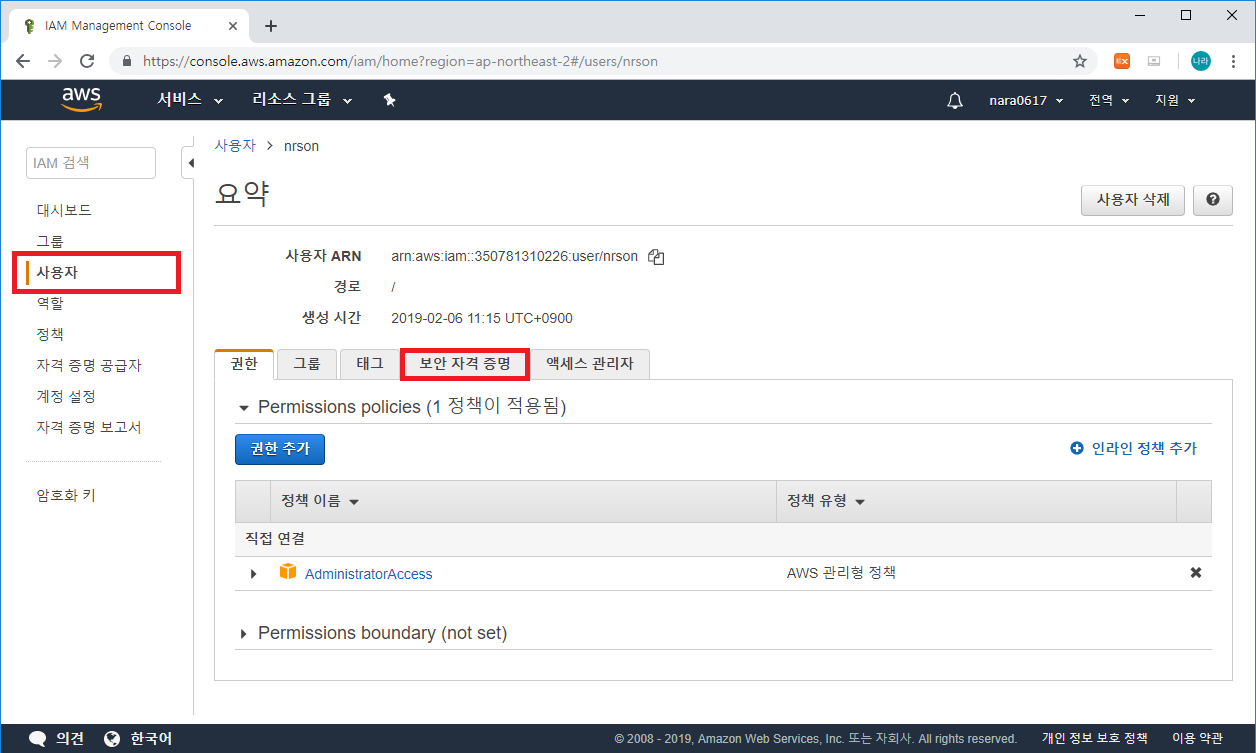This screenshot has height=753, width=1256.
Task: Open the 서비스 services dropdown
Action: click(x=190, y=100)
